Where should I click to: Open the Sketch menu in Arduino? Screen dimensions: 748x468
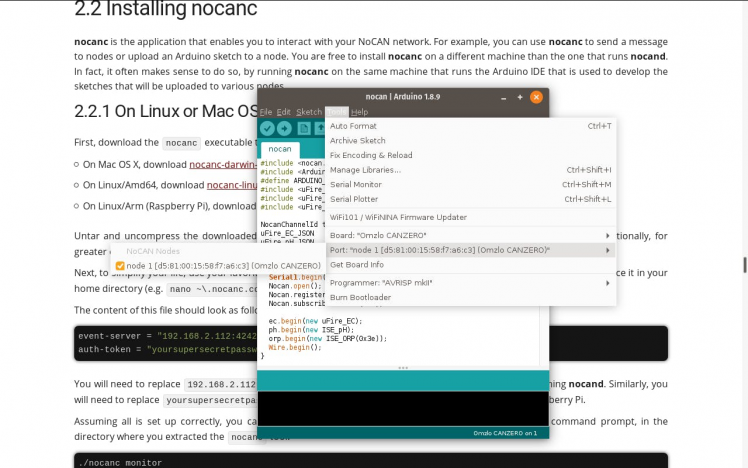click(x=309, y=112)
